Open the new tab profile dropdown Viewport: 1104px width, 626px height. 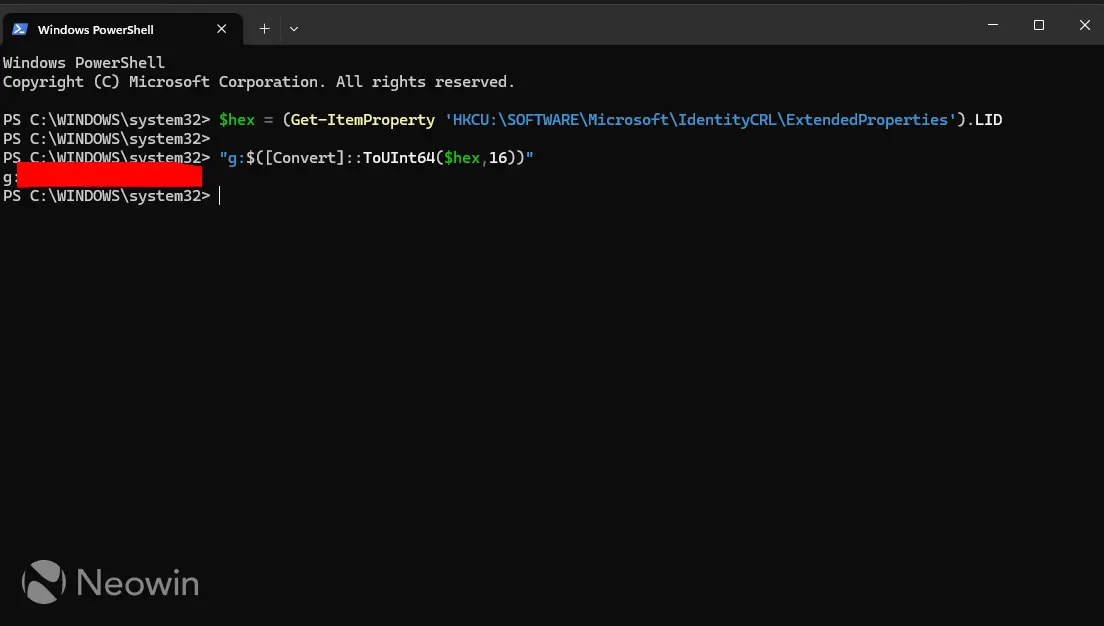coord(294,29)
